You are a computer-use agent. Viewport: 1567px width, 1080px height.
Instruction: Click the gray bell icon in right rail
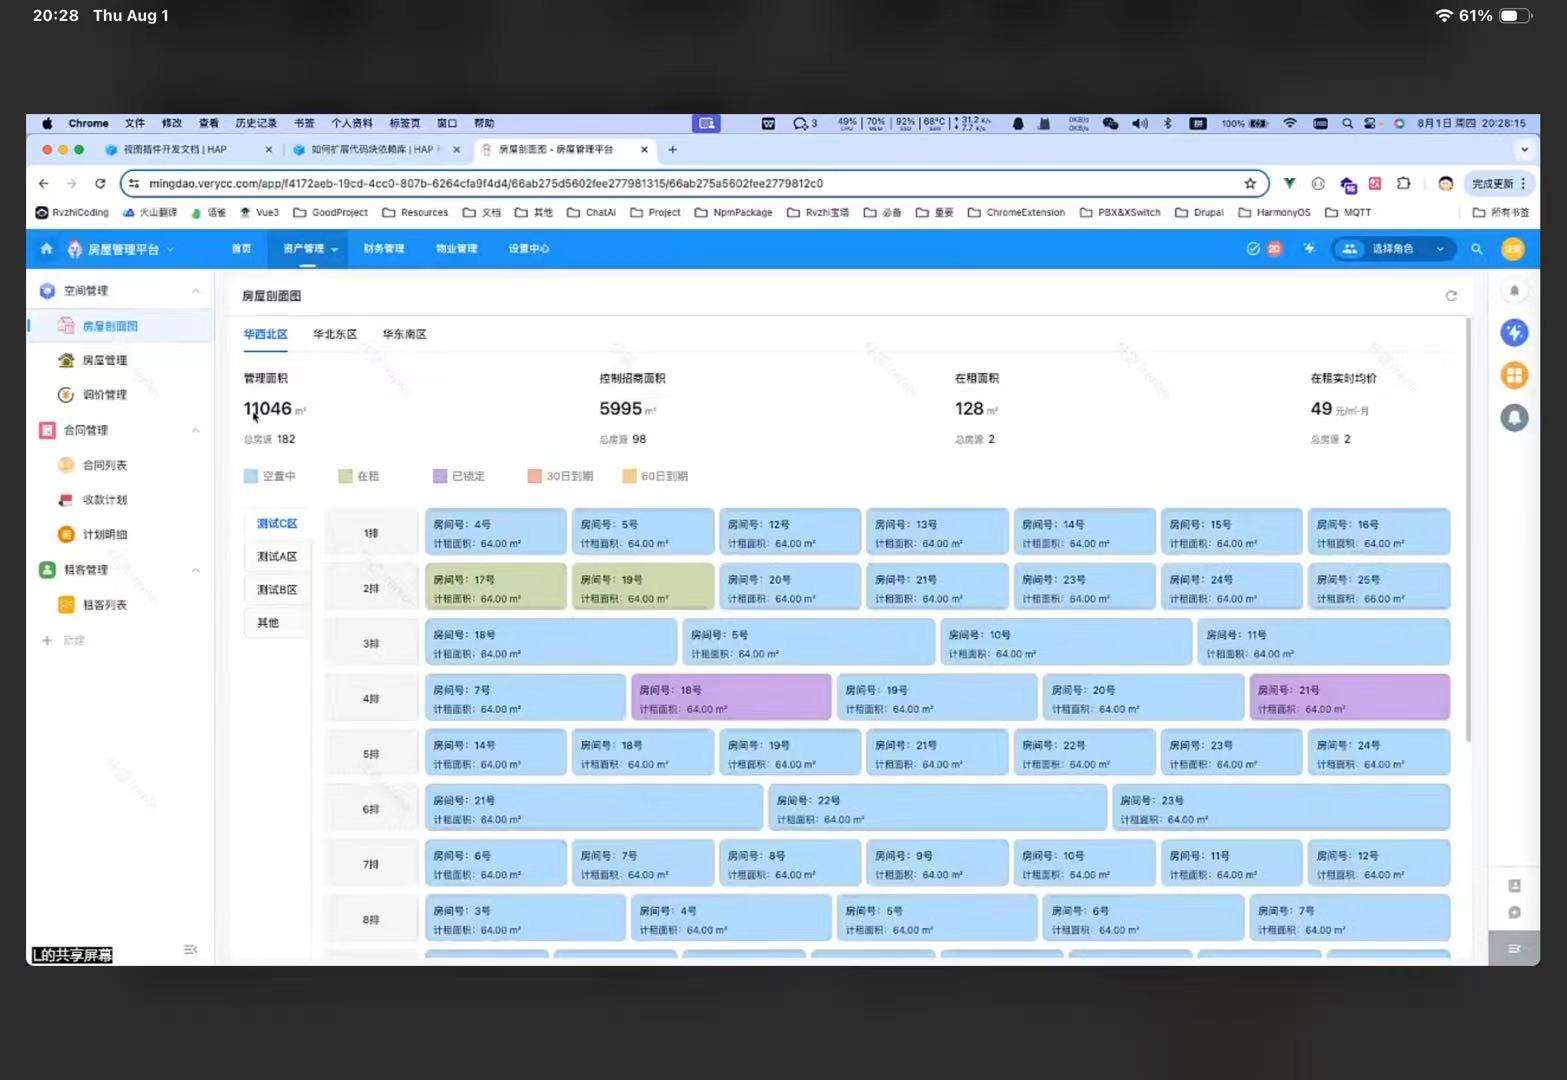1514,417
